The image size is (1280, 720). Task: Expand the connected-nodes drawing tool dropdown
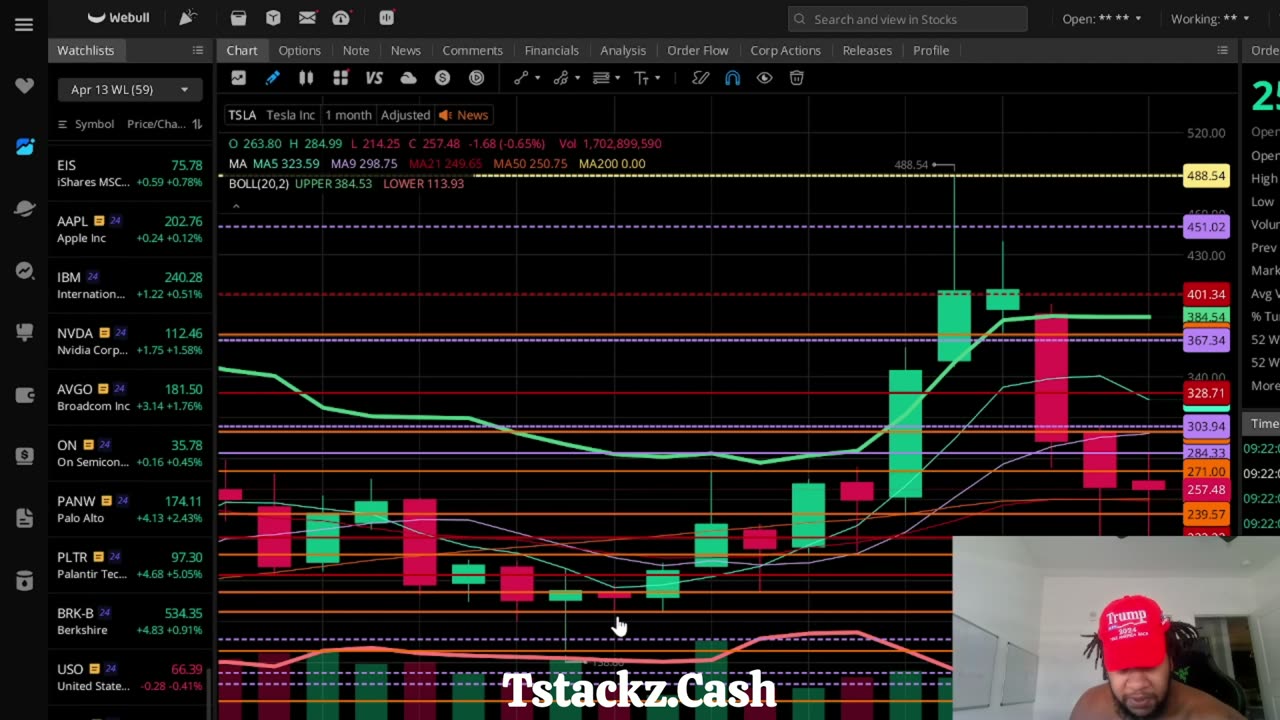click(x=578, y=78)
